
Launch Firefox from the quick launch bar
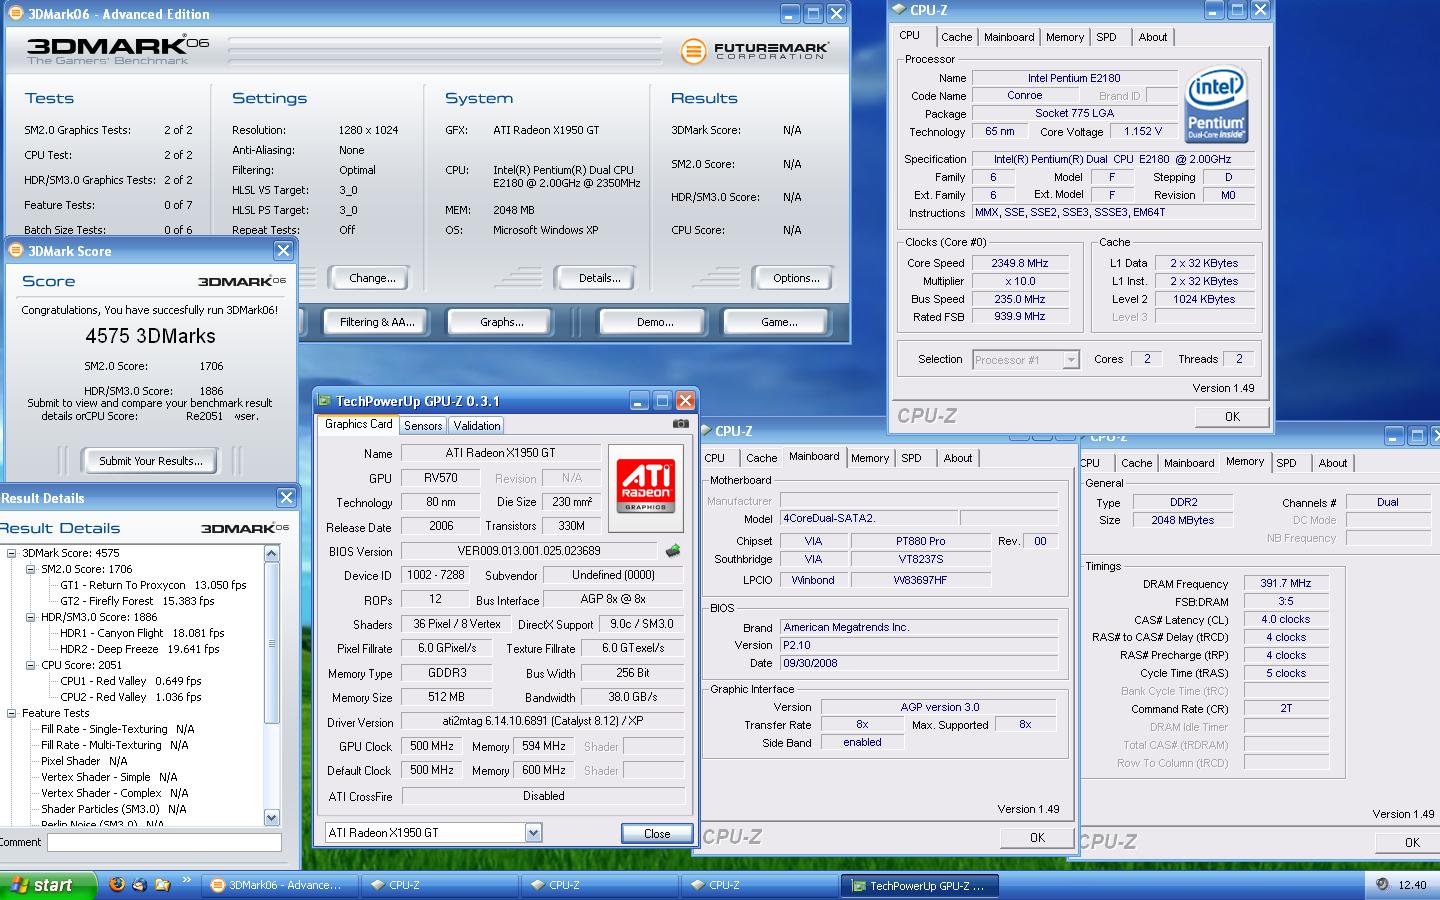point(117,885)
